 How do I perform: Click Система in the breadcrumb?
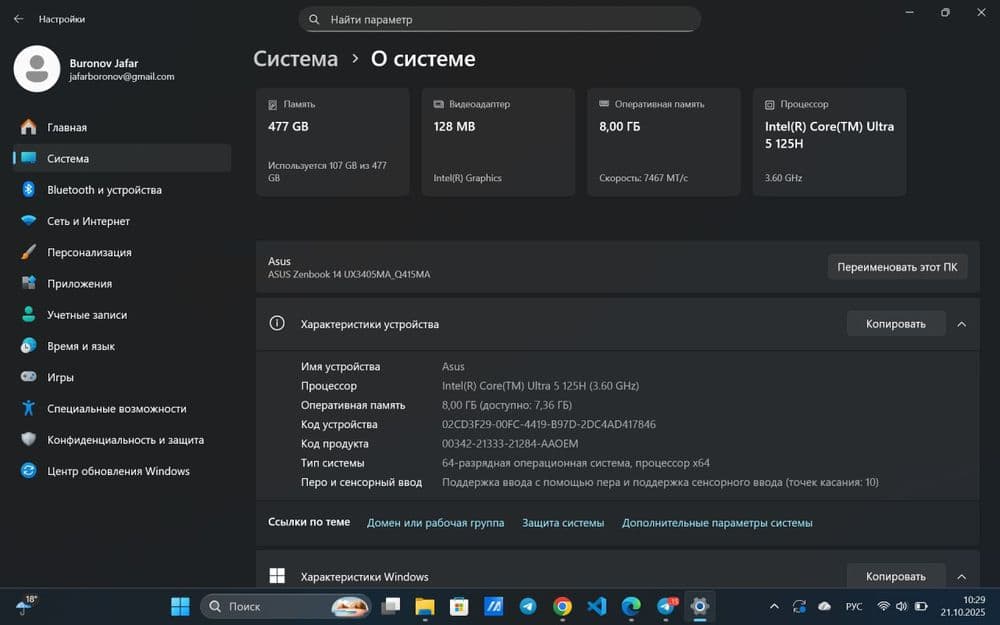pos(295,59)
